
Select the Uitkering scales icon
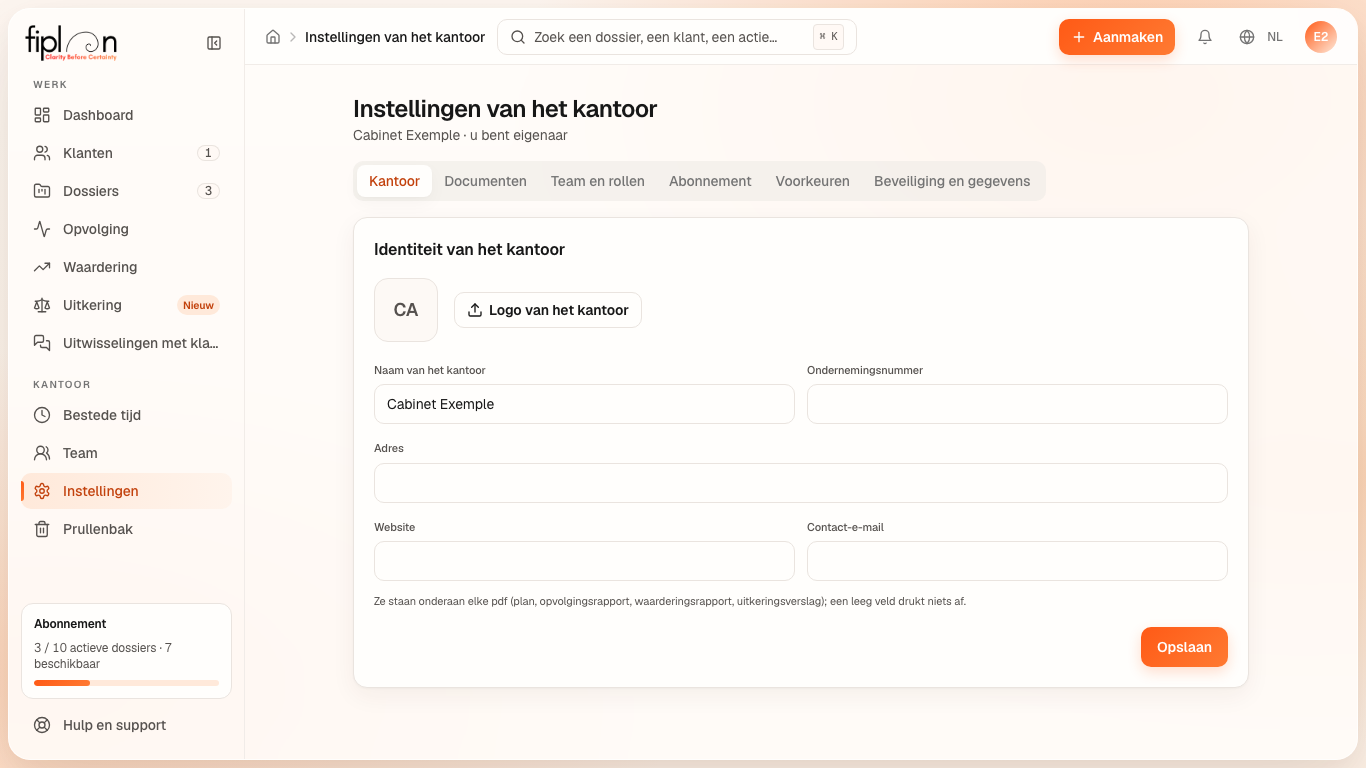[x=42, y=305]
